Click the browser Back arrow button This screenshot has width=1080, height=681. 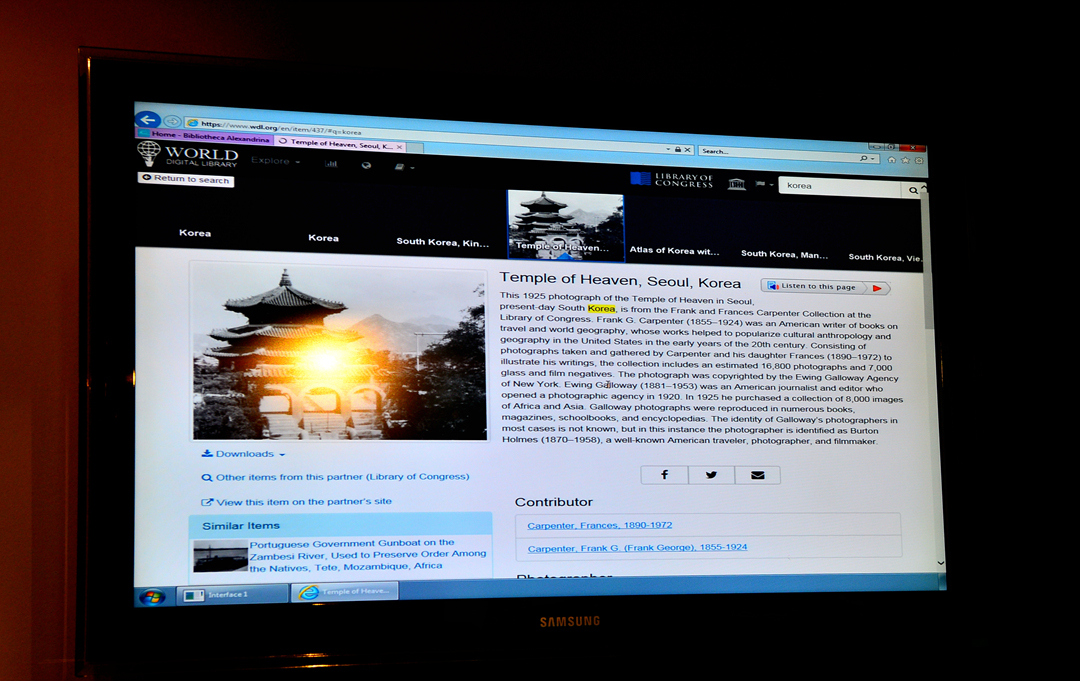click(x=147, y=119)
